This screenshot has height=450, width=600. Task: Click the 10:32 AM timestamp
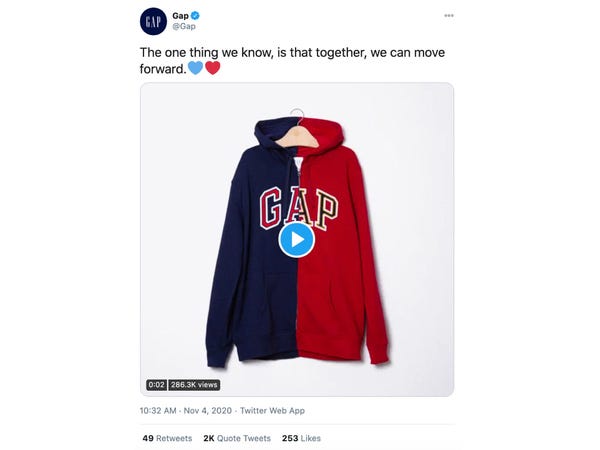click(158, 411)
